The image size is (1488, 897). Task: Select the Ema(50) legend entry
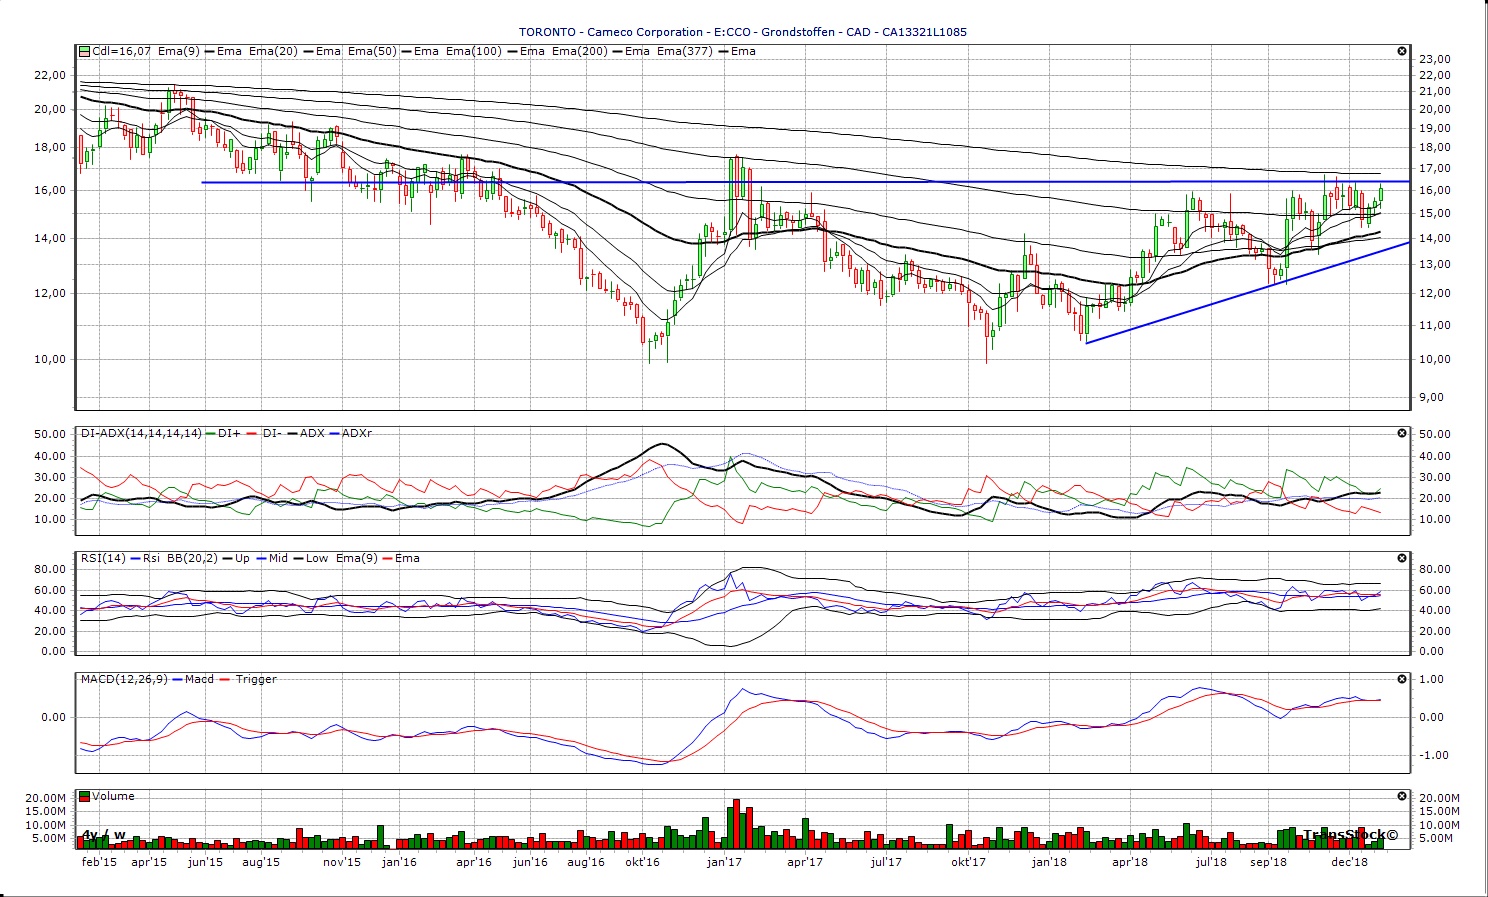point(372,51)
